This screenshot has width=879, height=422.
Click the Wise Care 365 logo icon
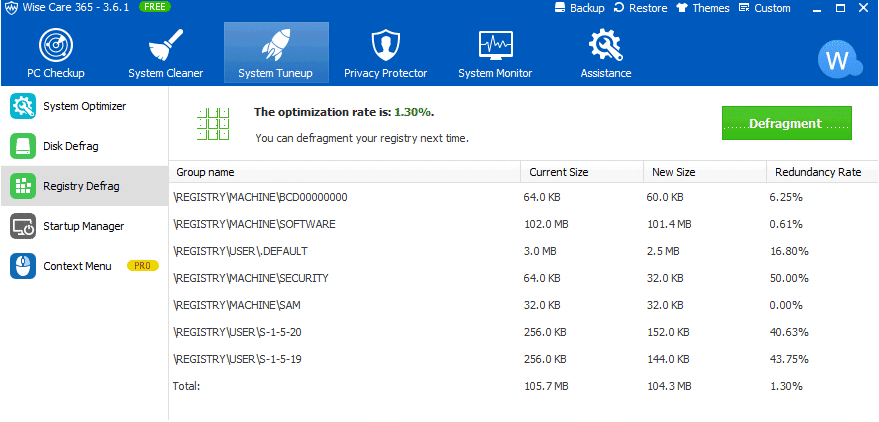click(10, 8)
